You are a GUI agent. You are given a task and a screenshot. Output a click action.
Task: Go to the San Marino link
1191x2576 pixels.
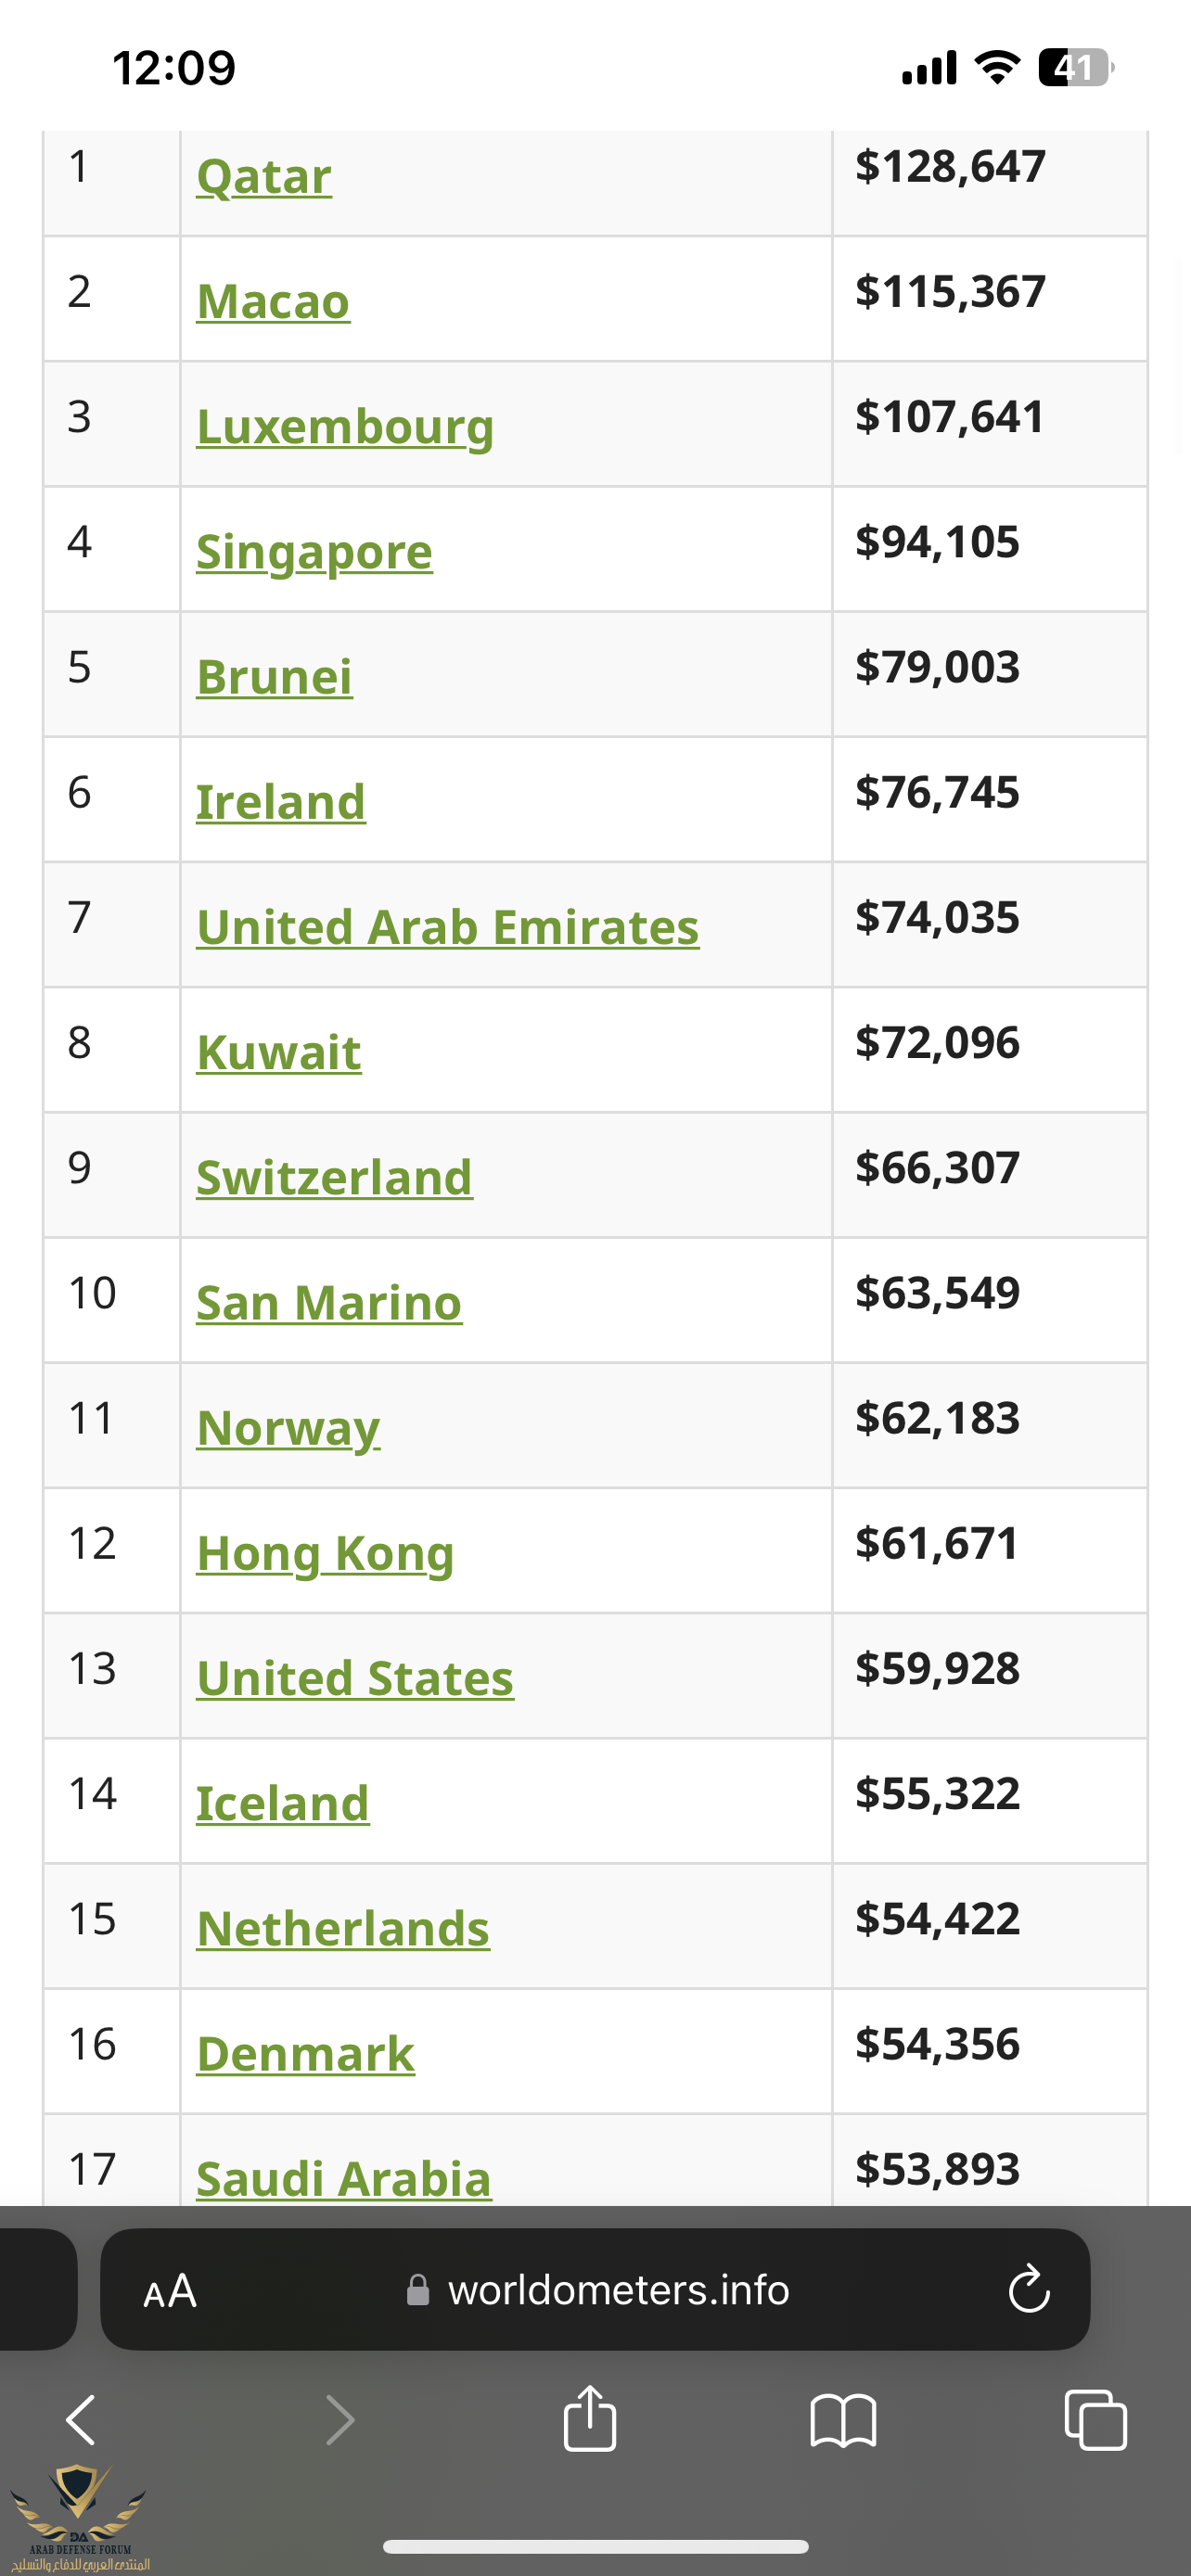[x=329, y=1303]
